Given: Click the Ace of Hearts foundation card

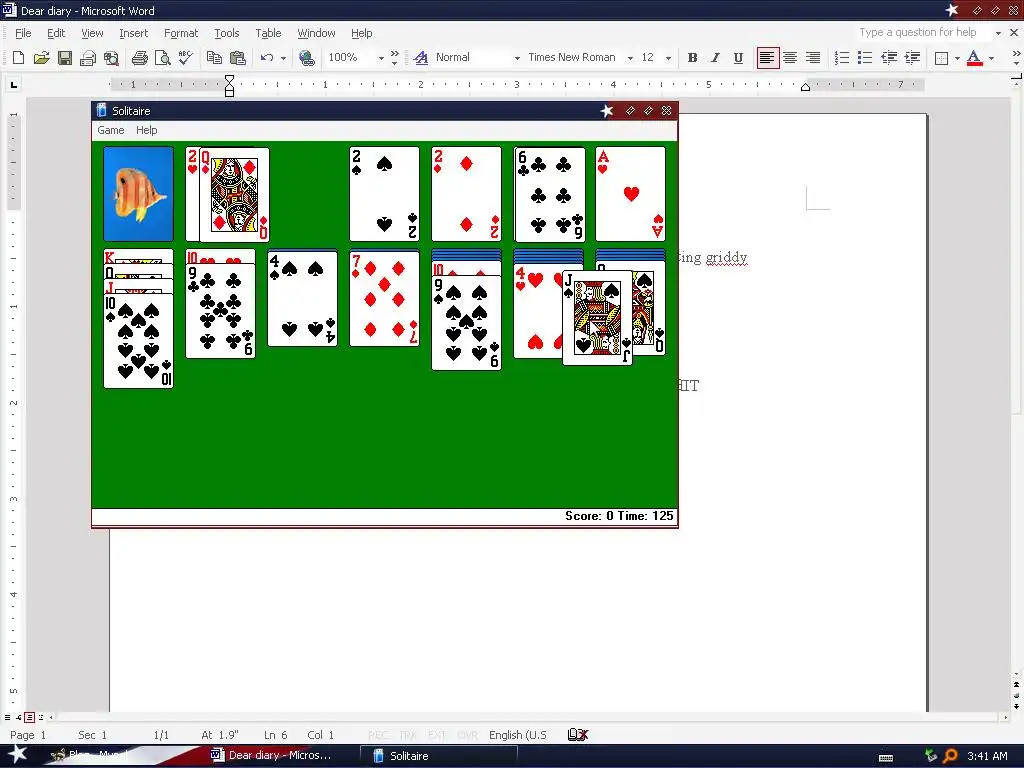Looking at the screenshot, I should [x=630, y=194].
